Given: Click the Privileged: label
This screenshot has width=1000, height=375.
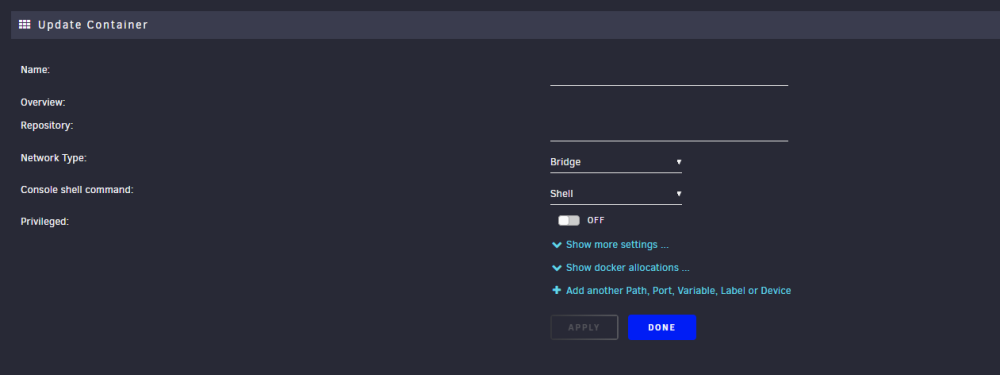Looking at the screenshot, I should point(45,222).
